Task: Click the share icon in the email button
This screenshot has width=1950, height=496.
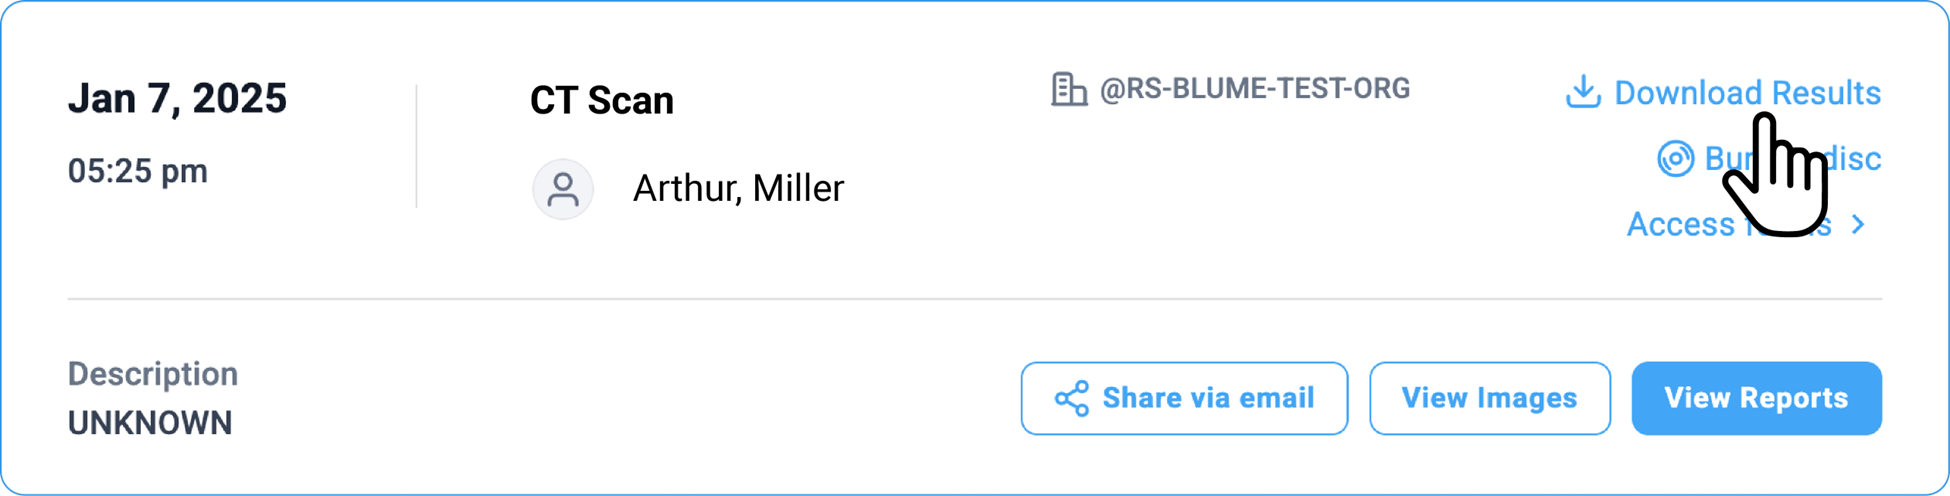Action: point(1072,398)
